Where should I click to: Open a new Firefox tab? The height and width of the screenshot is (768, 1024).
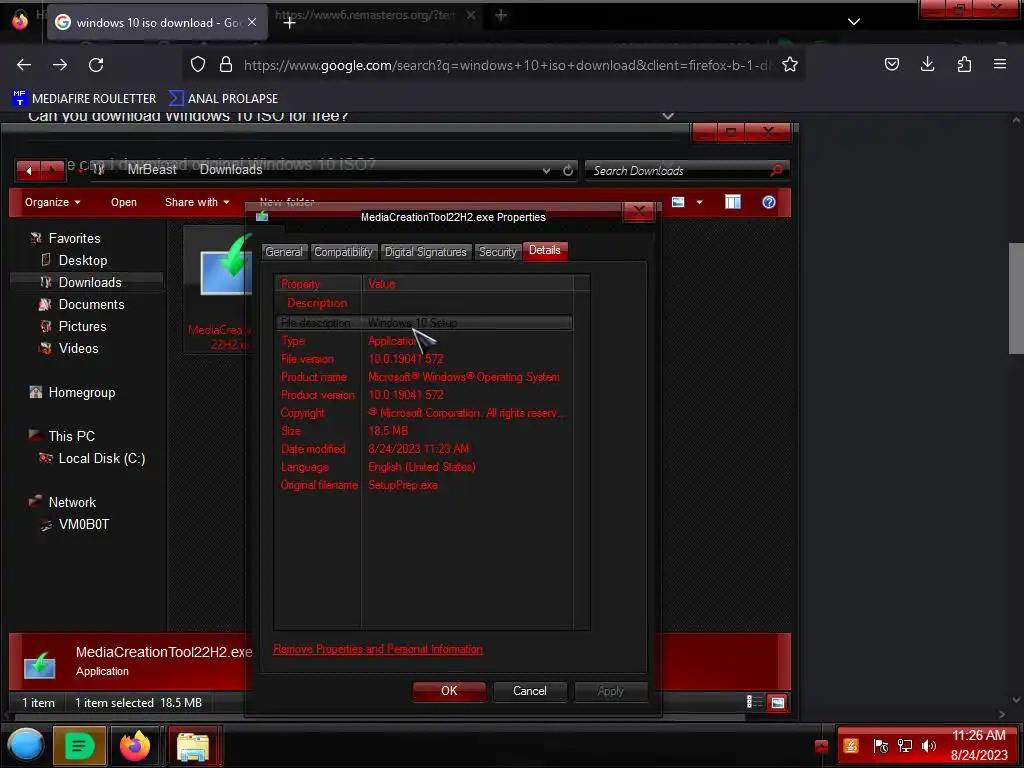290,22
